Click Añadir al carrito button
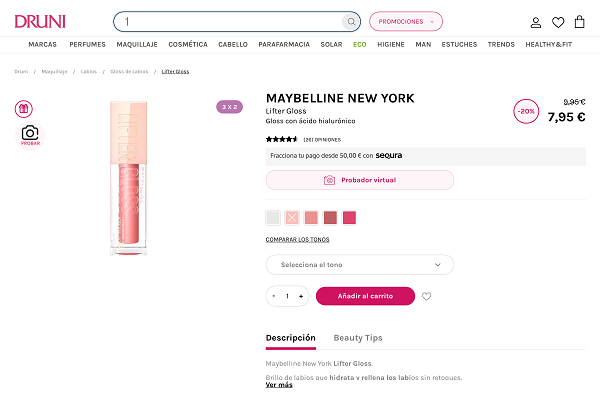 point(364,296)
